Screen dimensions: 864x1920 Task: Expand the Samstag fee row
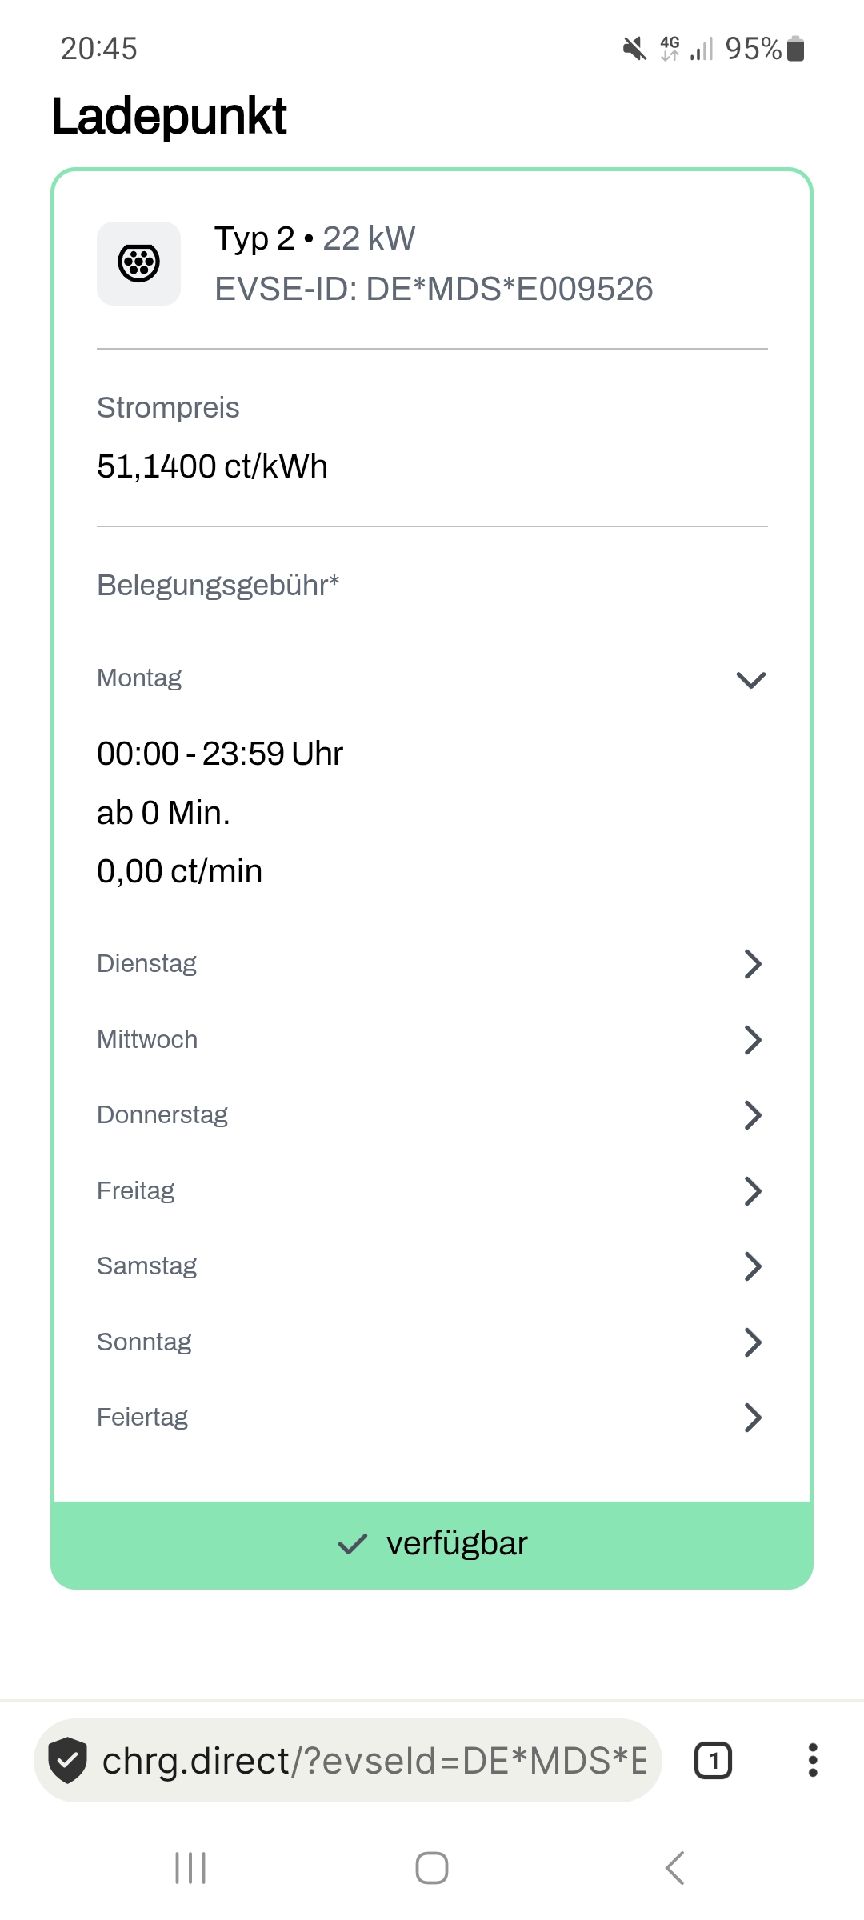432,1266
